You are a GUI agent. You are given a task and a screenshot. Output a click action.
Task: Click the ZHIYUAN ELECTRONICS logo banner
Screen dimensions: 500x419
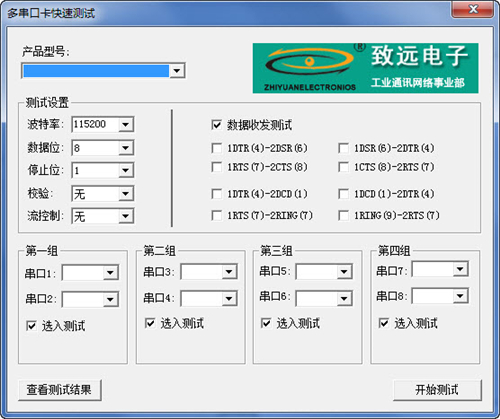pyautogui.click(x=365, y=68)
